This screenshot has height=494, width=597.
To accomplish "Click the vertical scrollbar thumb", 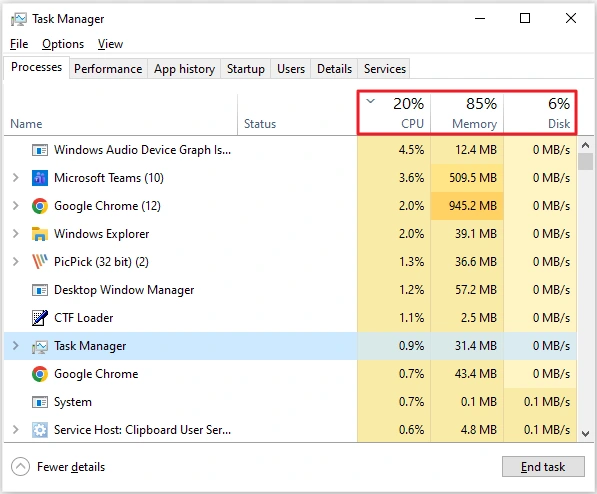I will (586, 161).
